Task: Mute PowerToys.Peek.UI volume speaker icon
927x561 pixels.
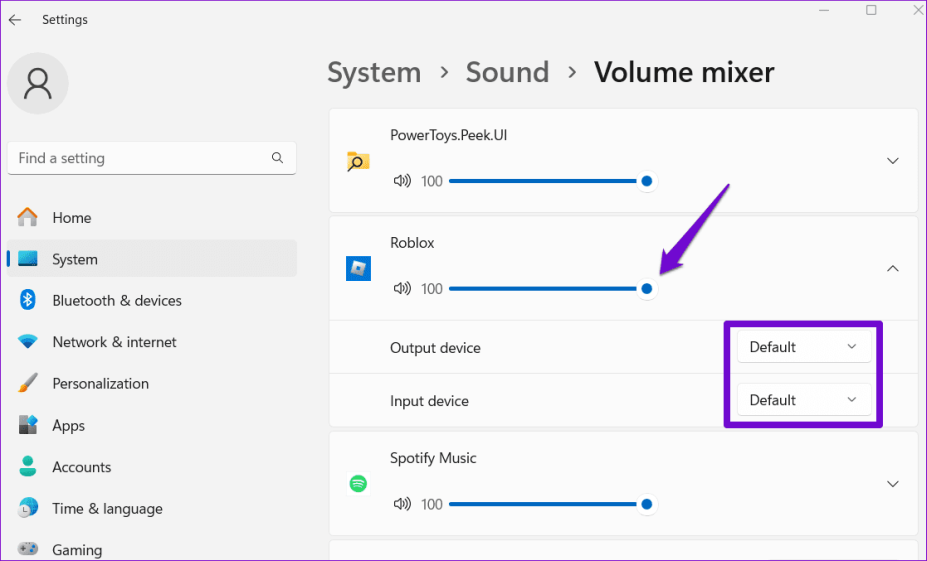Action: (x=402, y=181)
